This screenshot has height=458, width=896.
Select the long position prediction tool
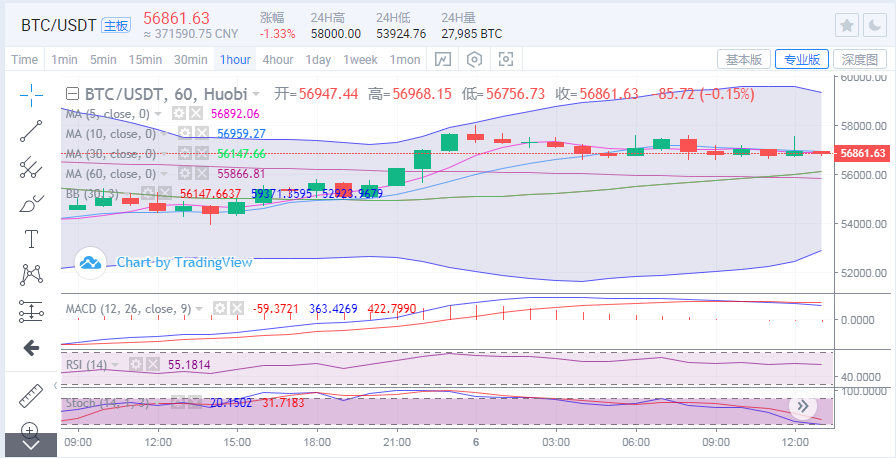click(x=31, y=311)
